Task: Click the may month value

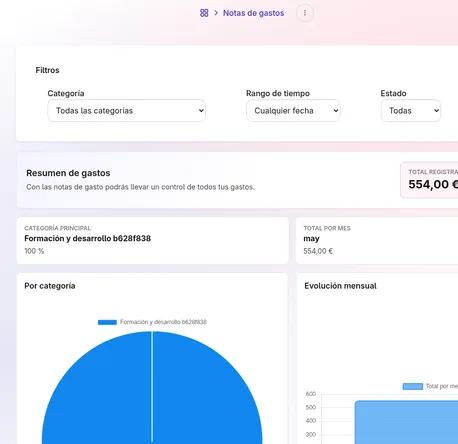Action: click(311, 239)
